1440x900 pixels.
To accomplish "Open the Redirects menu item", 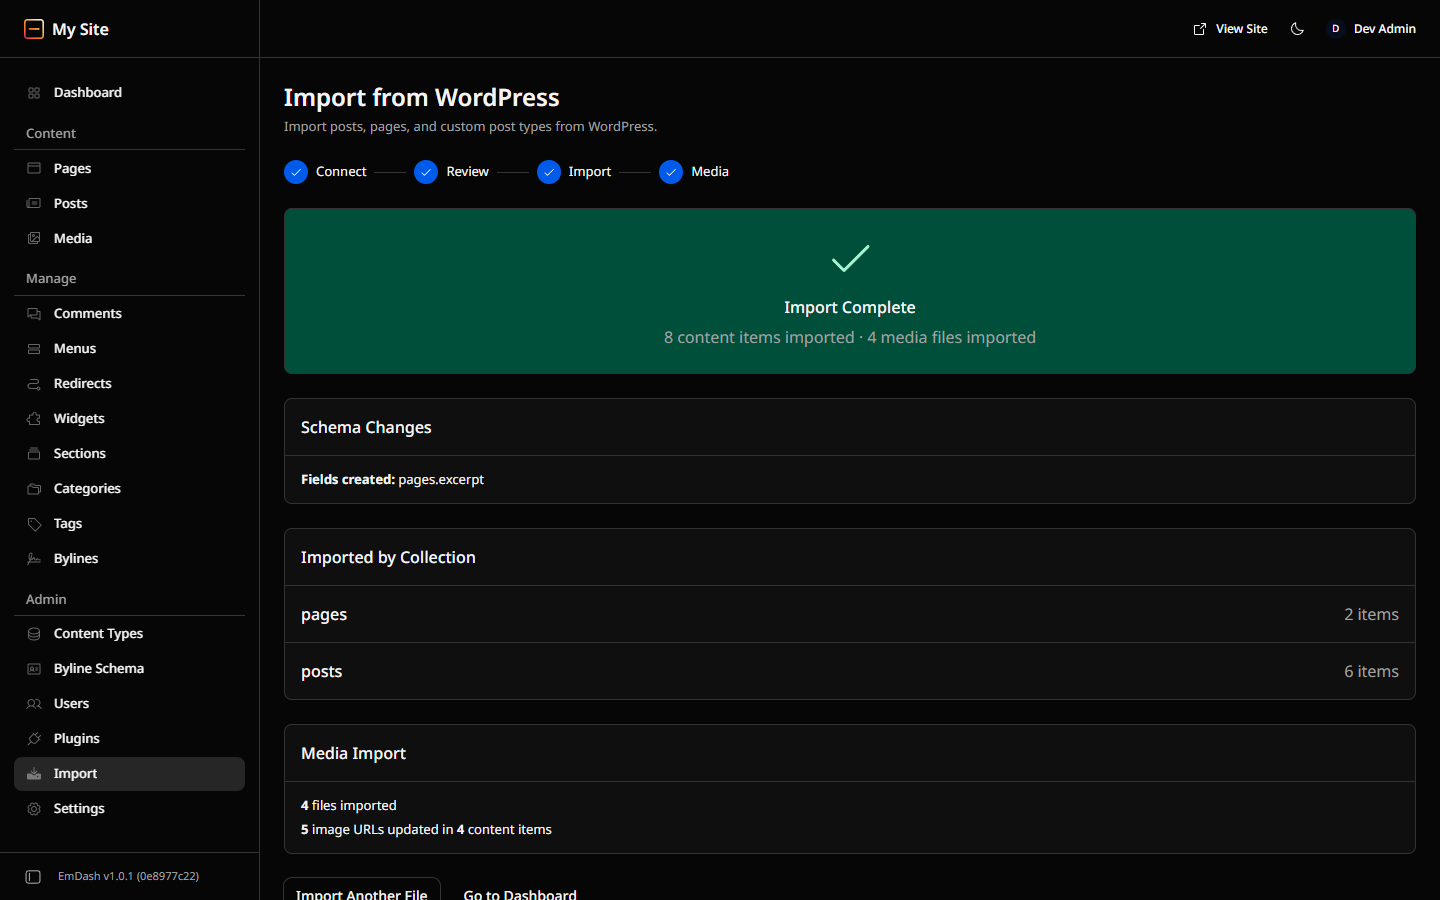I will [x=129, y=384].
